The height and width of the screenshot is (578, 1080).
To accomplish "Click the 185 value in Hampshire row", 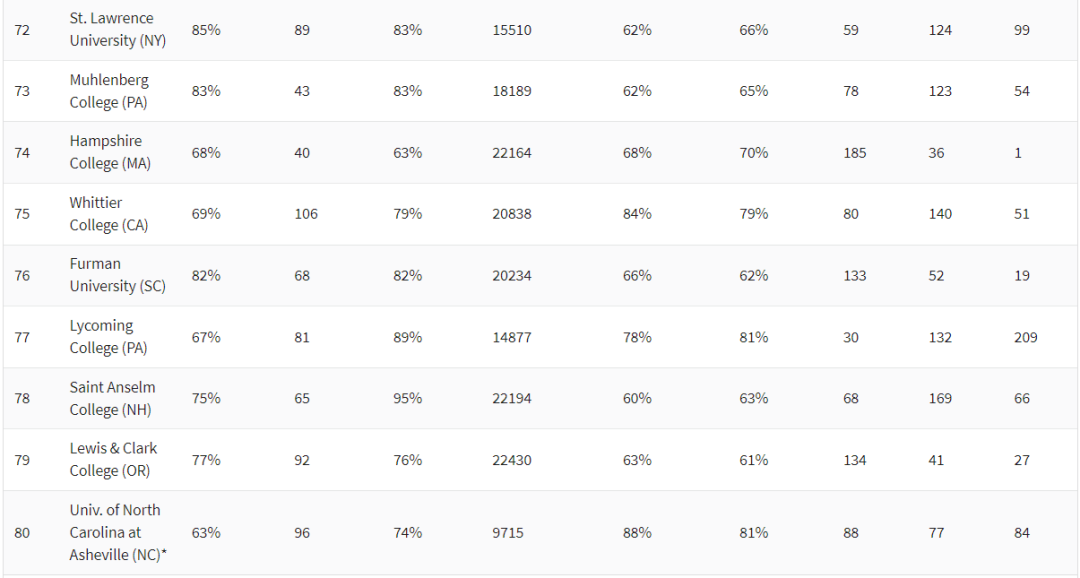I will [855, 153].
